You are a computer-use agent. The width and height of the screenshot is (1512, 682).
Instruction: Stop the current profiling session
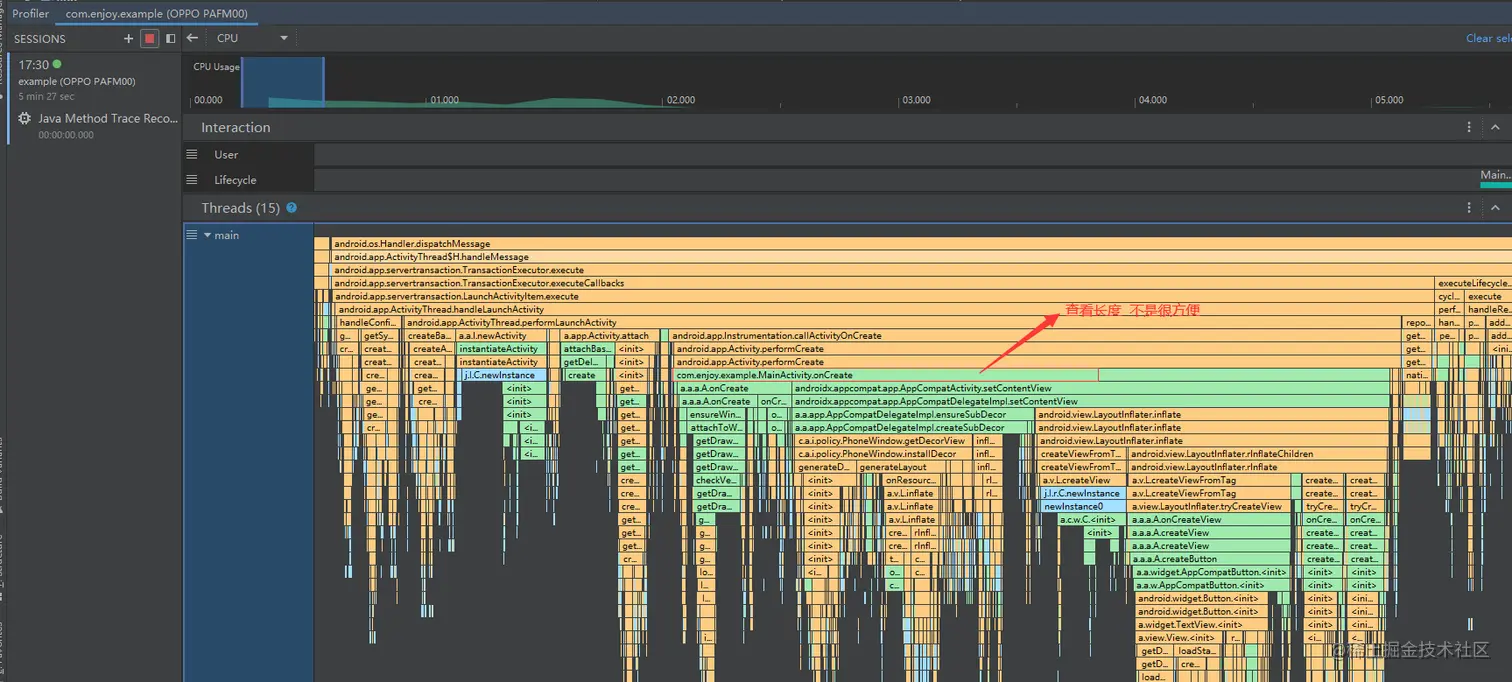[x=150, y=39]
